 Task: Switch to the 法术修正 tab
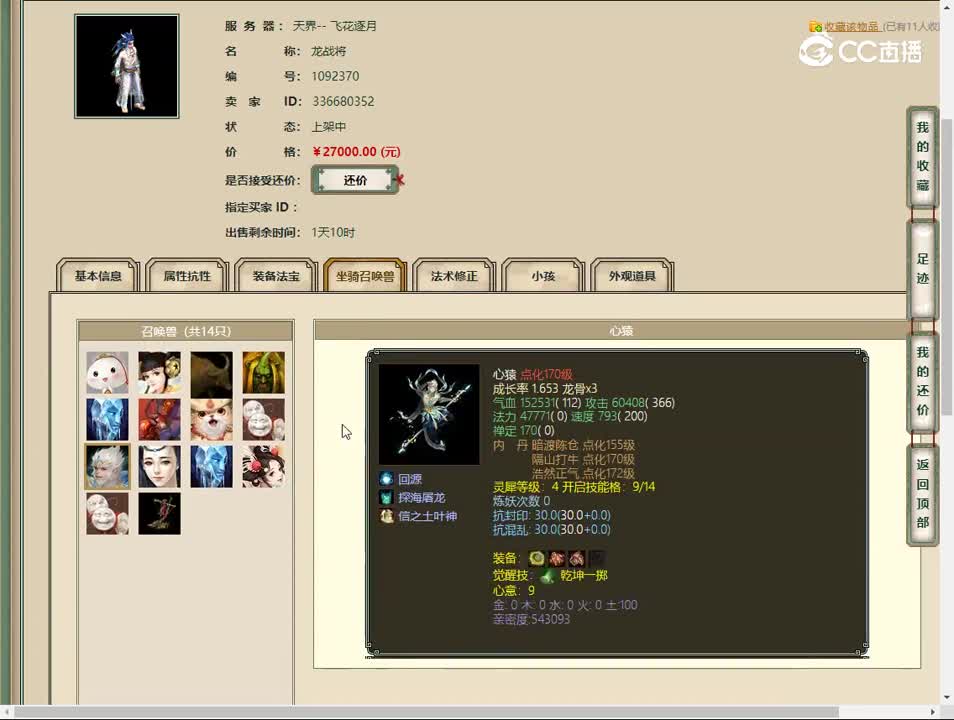[x=454, y=276]
